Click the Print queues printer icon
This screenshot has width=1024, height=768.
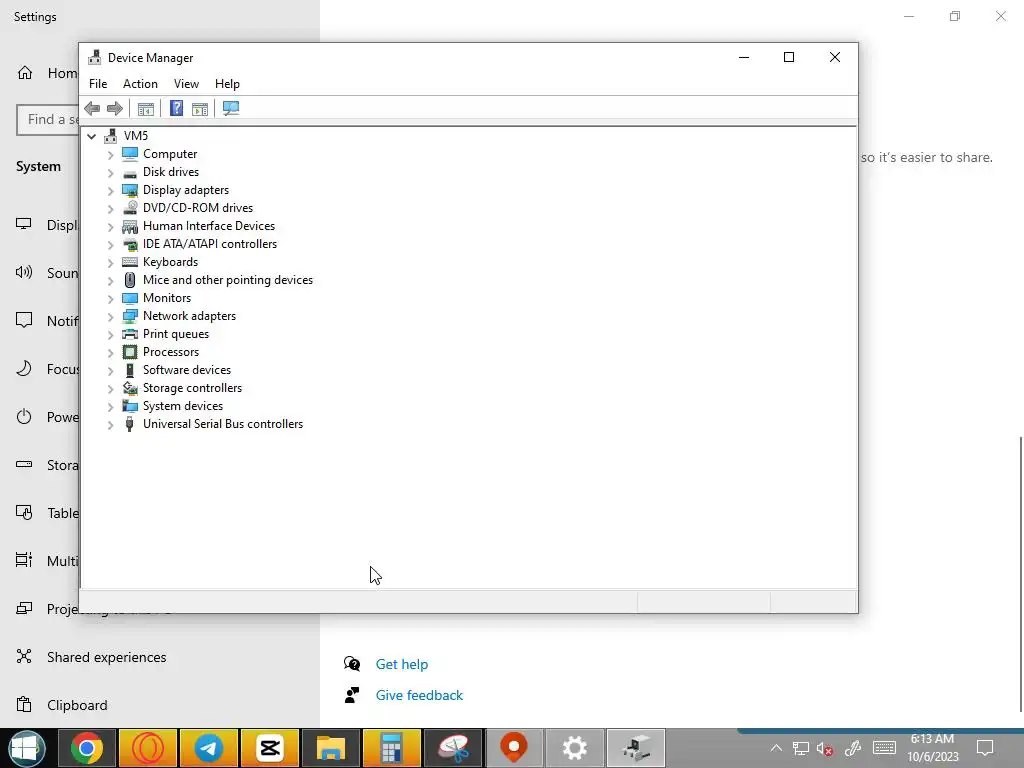click(130, 334)
